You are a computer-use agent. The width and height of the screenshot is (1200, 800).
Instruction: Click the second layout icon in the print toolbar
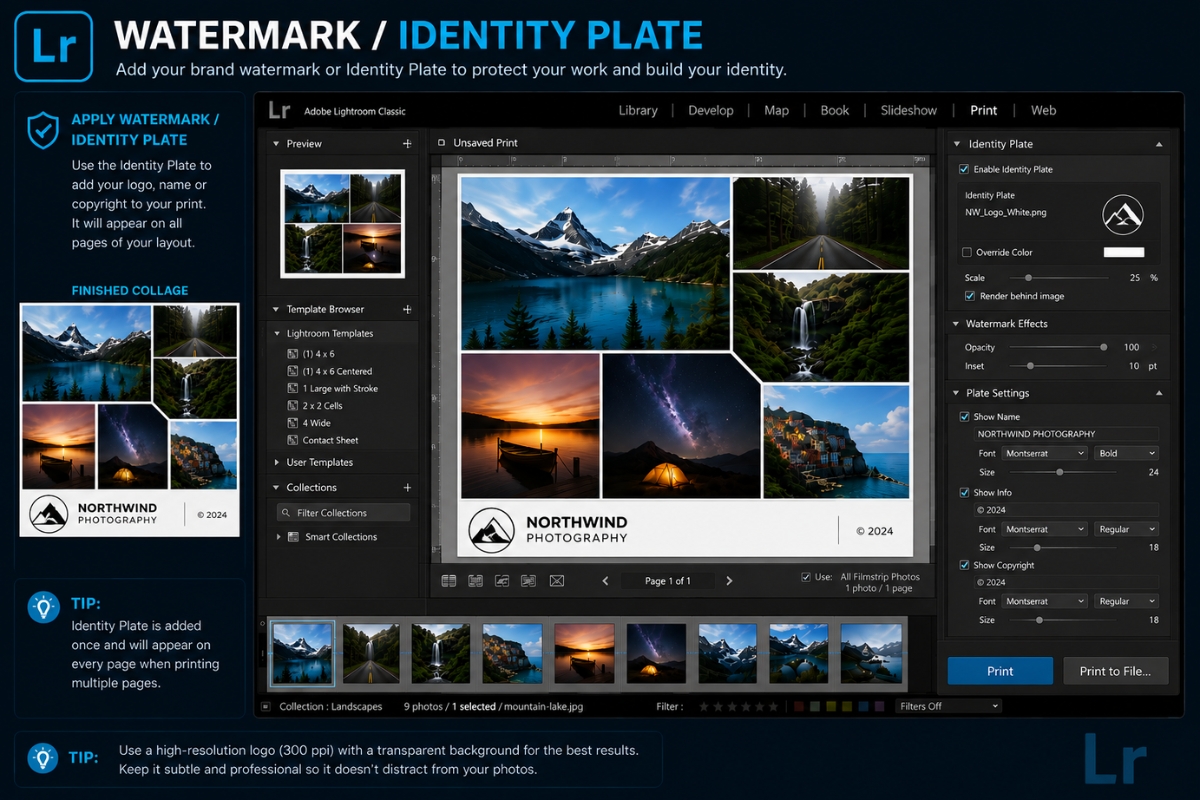pos(476,581)
